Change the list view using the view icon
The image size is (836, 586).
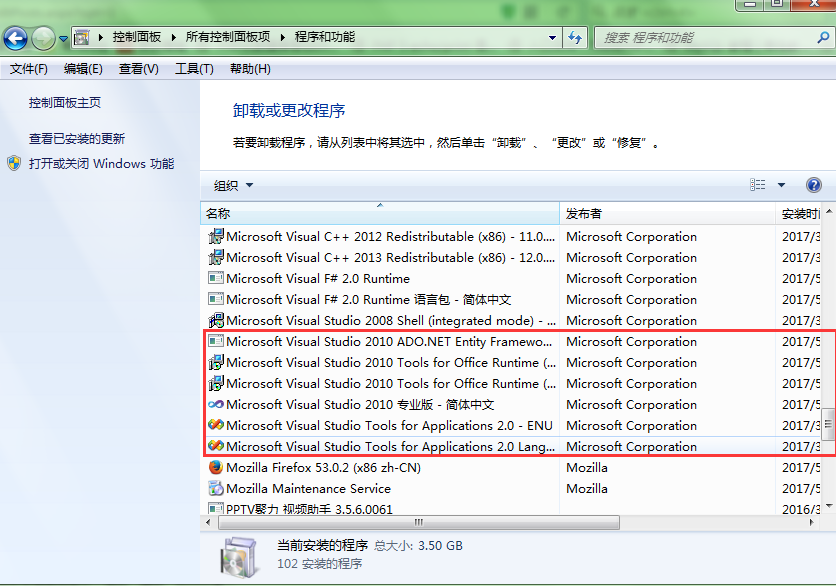coord(758,185)
